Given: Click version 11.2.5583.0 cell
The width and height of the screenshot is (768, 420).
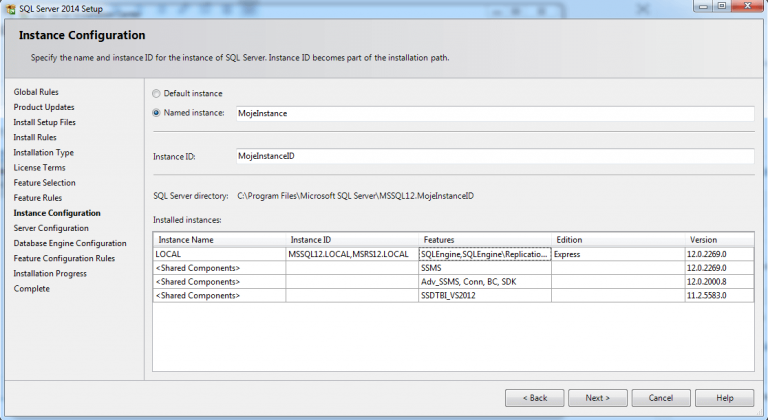Looking at the screenshot, I should 720,296.
